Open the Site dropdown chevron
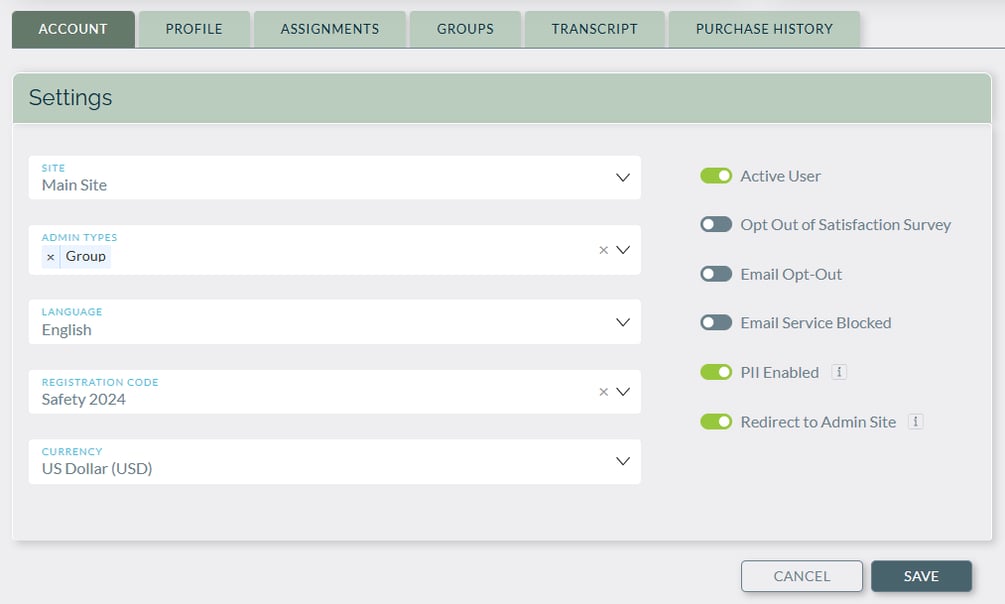This screenshot has width=1005, height=604. pyautogui.click(x=624, y=177)
